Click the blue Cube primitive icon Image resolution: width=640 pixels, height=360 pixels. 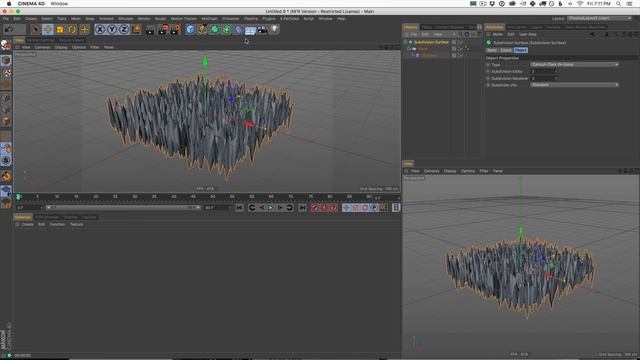point(190,29)
